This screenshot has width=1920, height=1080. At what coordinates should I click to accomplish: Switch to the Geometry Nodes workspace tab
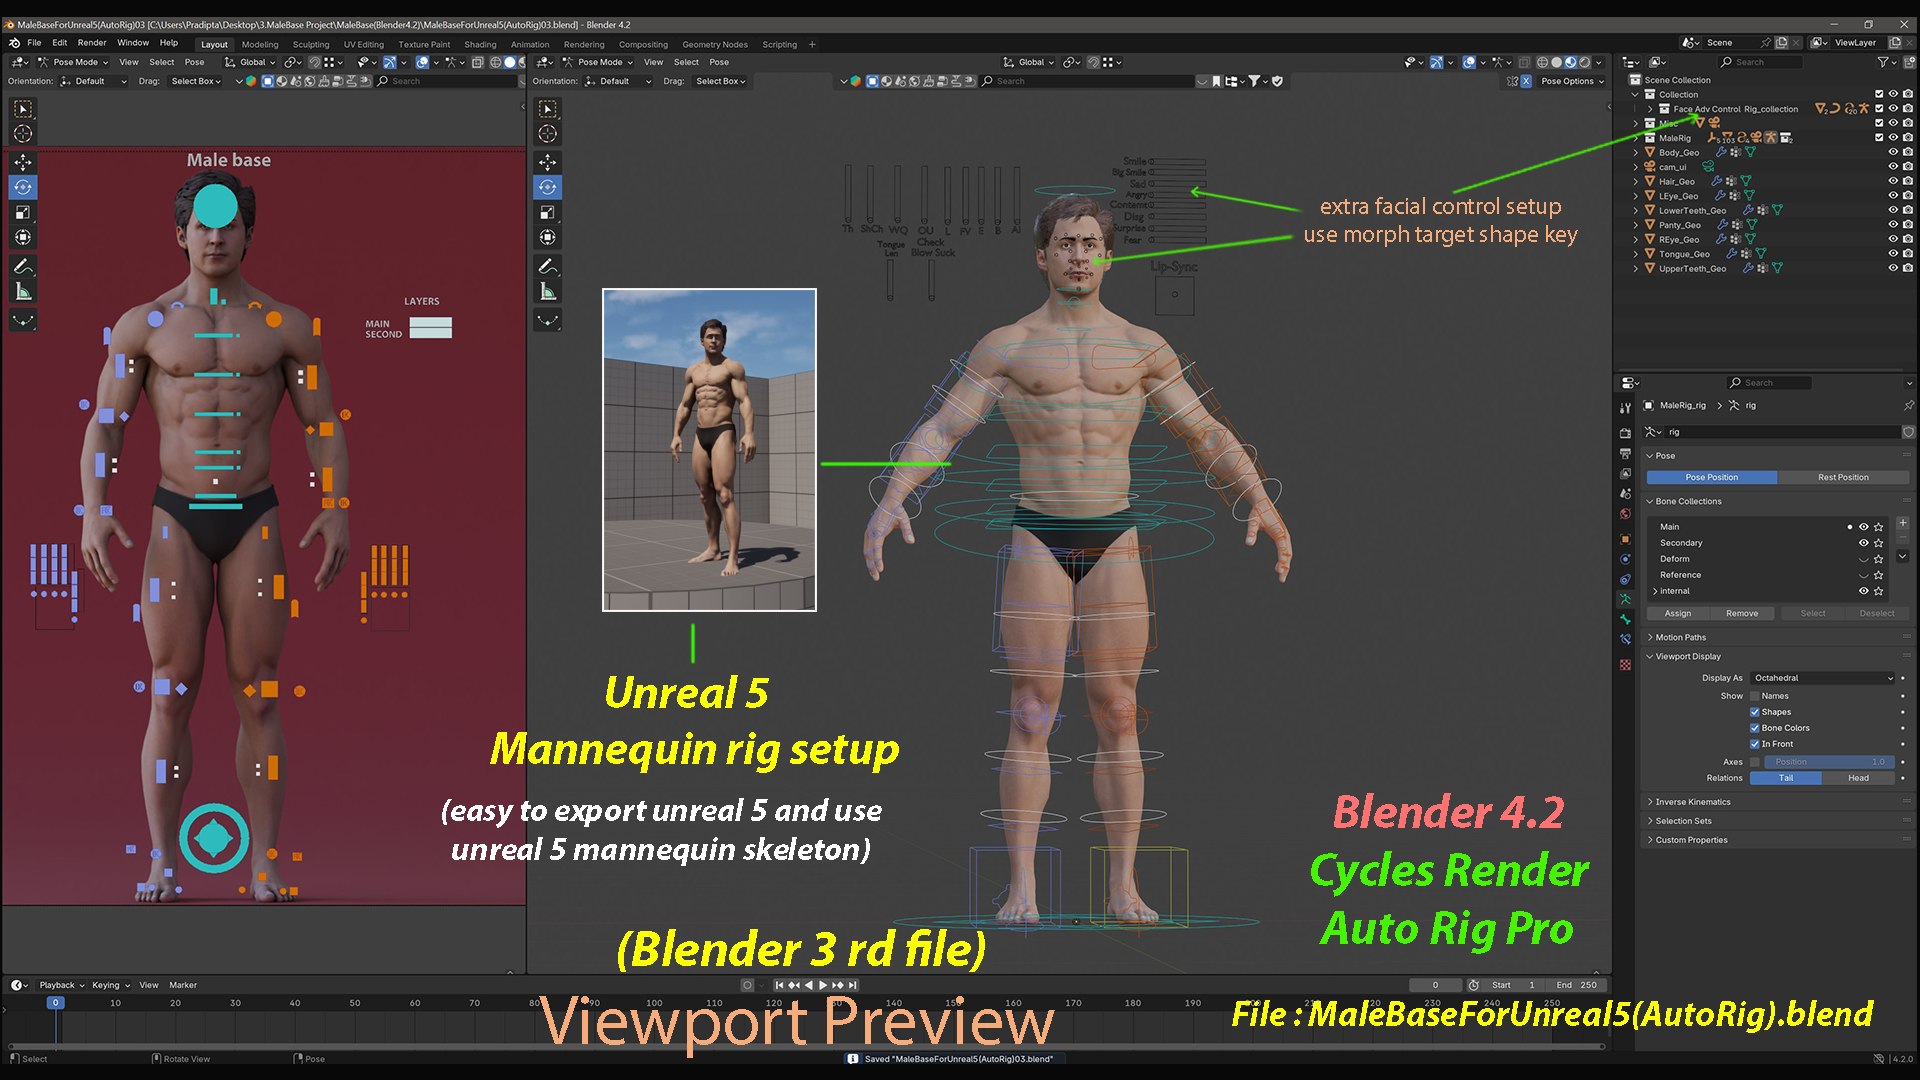tap(714, 44)
